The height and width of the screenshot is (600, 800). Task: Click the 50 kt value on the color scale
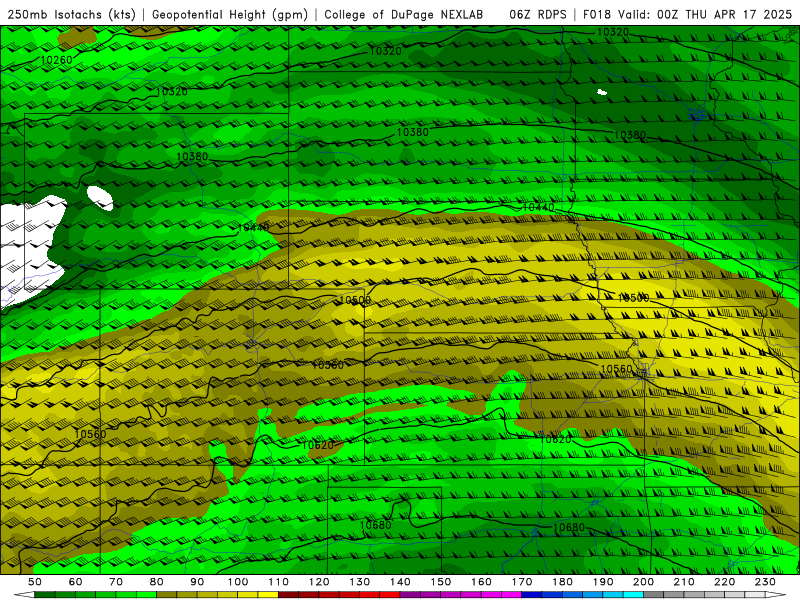coord(35,582)
